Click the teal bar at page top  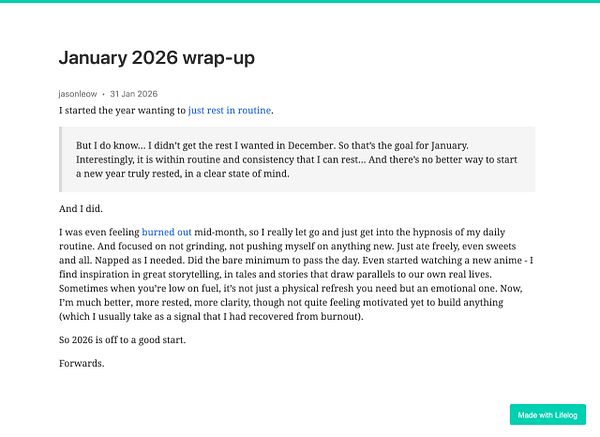click(x=300, y=2)
